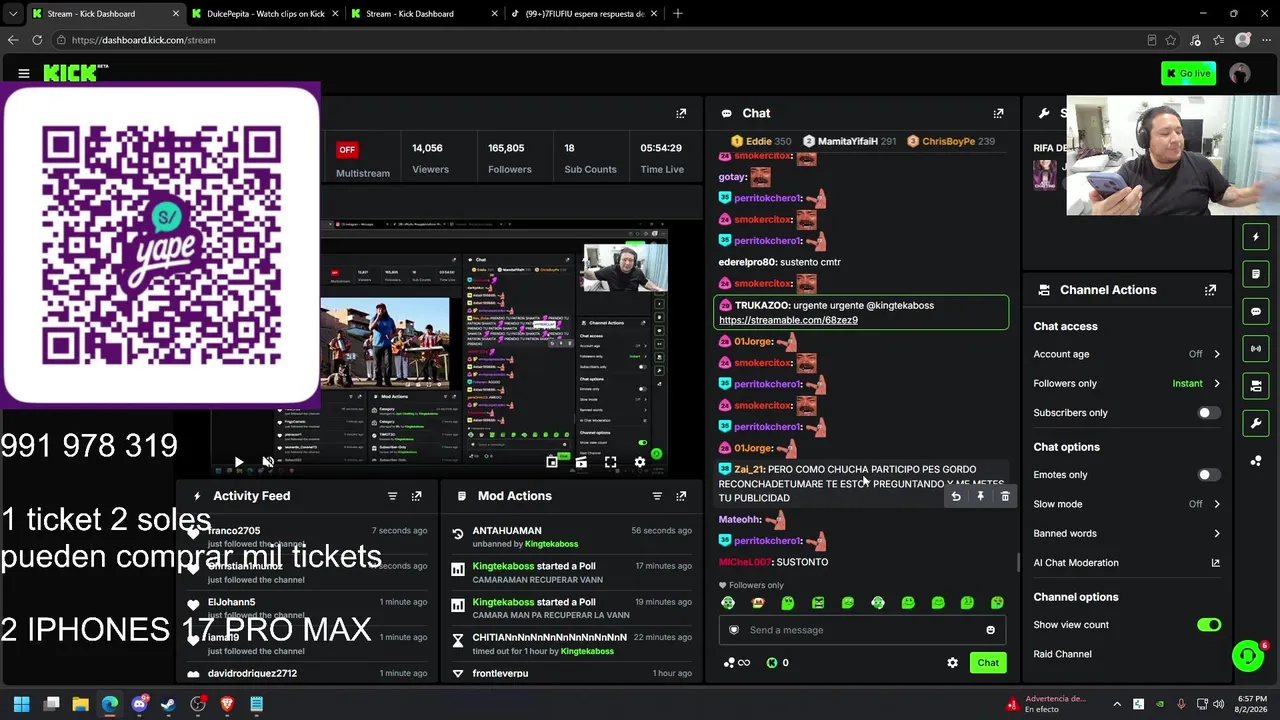Toggle the Multistream OFF switch
This screenshot has width=1280, height=720.
pyautogui.click(x=347, y=150)
